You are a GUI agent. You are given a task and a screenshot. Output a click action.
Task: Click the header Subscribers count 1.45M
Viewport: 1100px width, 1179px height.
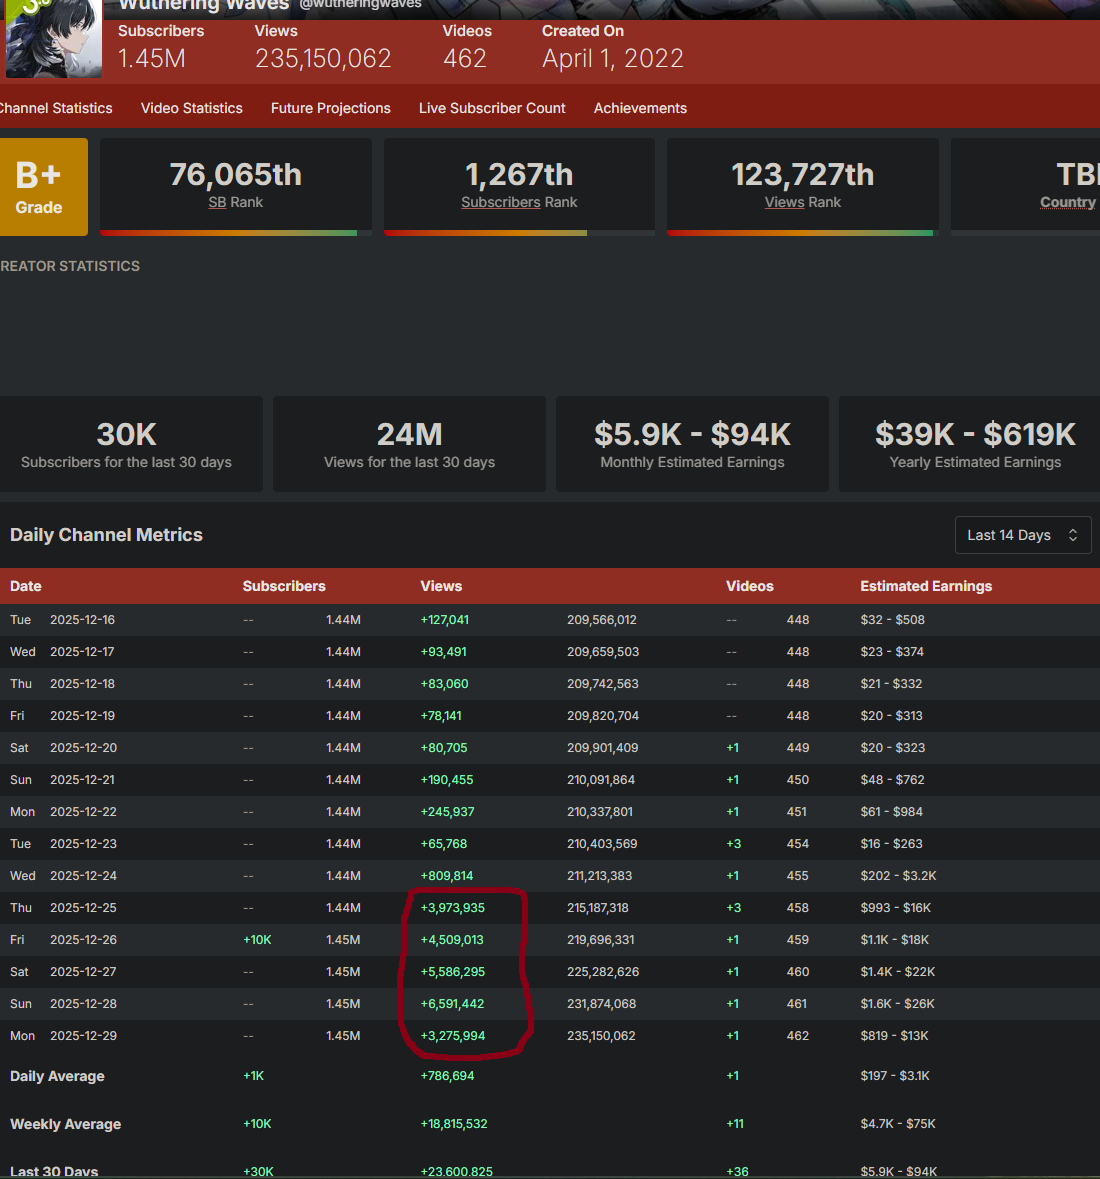click(152, 59)
